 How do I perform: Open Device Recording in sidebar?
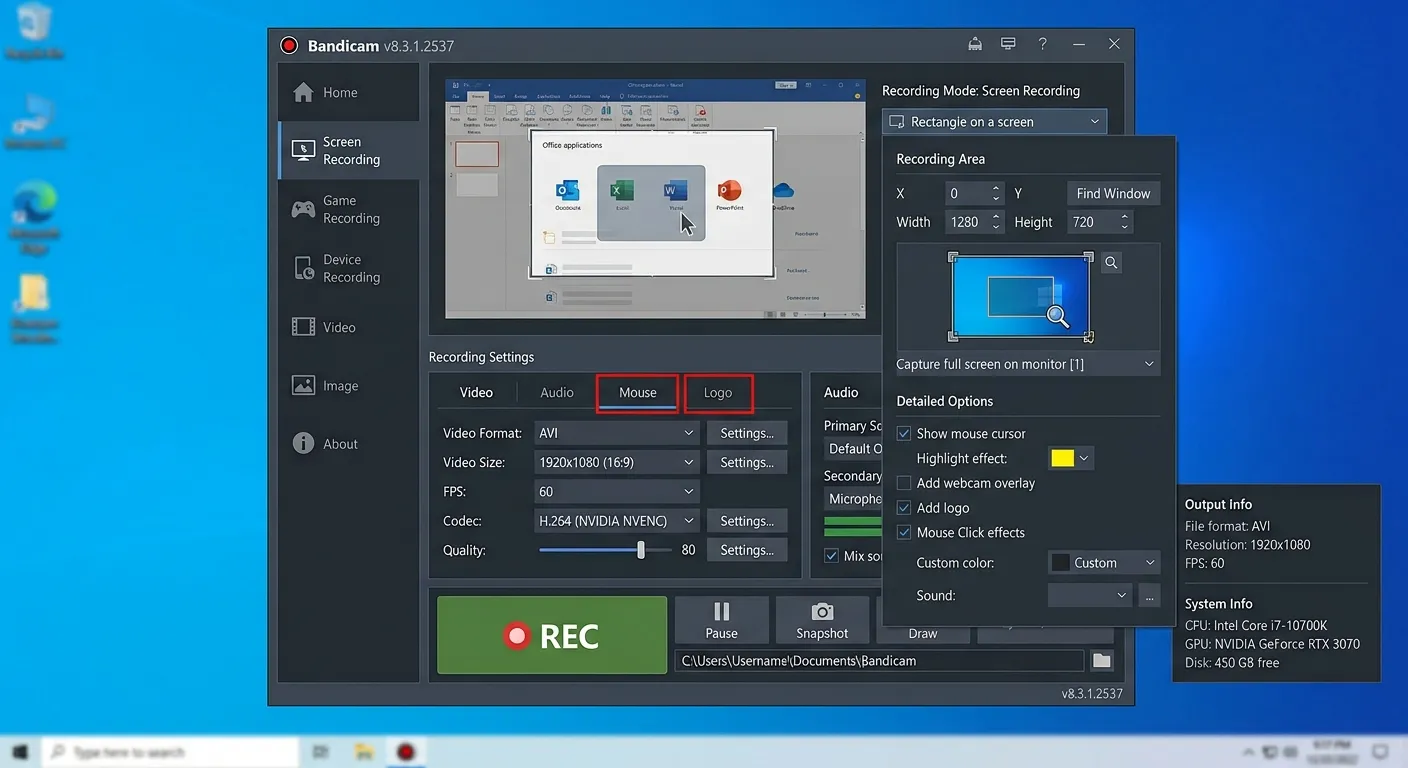point(348,268)
